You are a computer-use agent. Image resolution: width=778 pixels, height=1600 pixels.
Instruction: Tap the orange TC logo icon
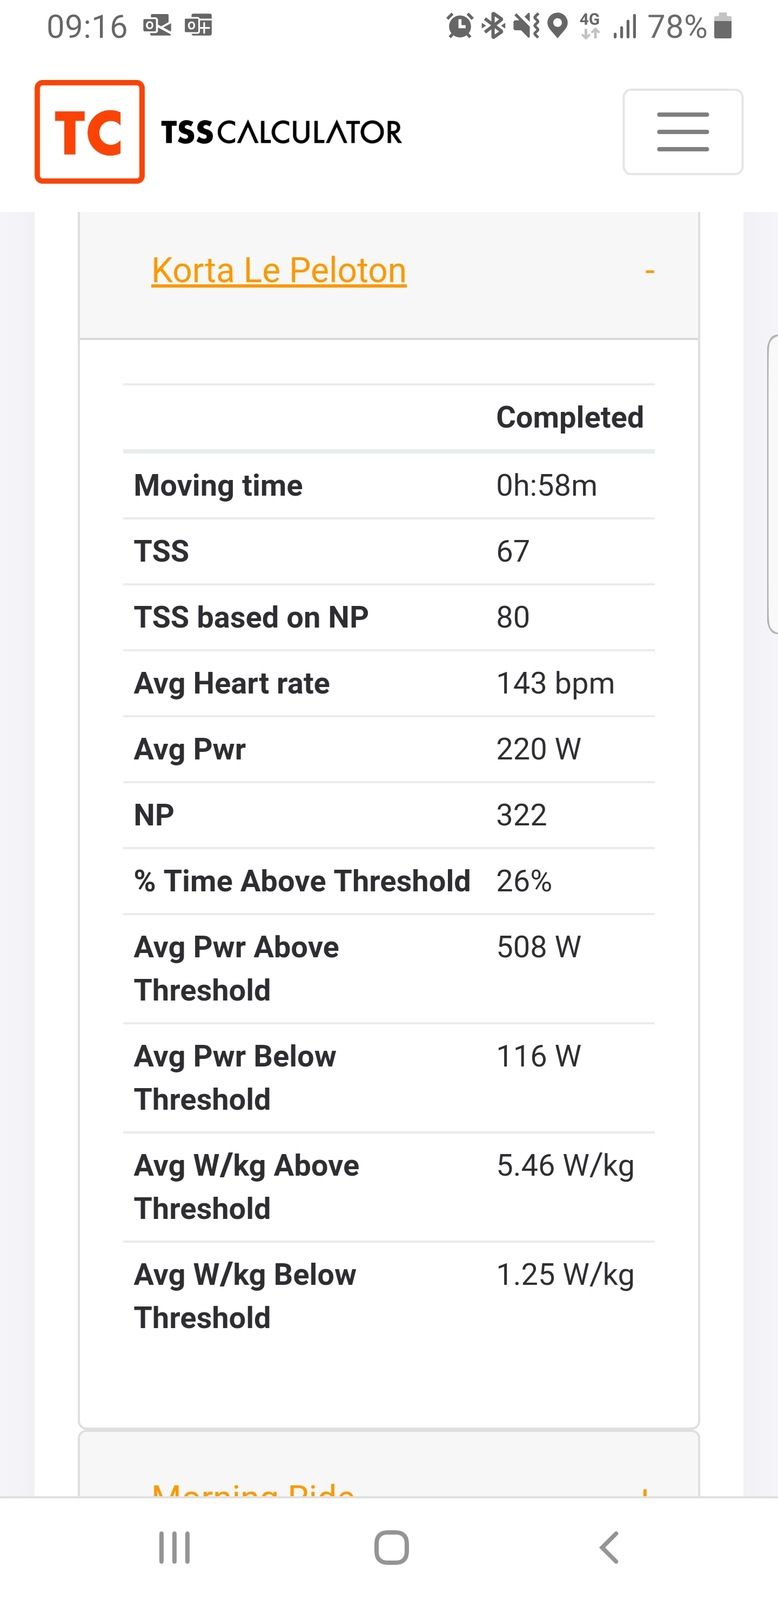[x=90, y=132]
